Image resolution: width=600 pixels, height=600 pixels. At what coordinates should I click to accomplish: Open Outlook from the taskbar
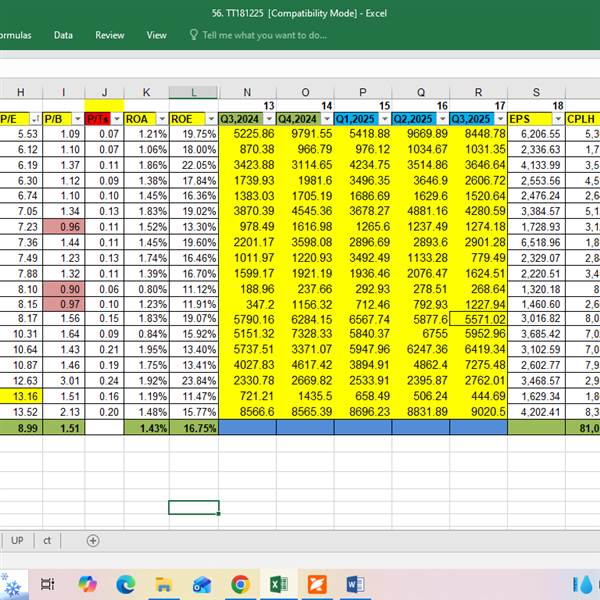pos(202,584)
